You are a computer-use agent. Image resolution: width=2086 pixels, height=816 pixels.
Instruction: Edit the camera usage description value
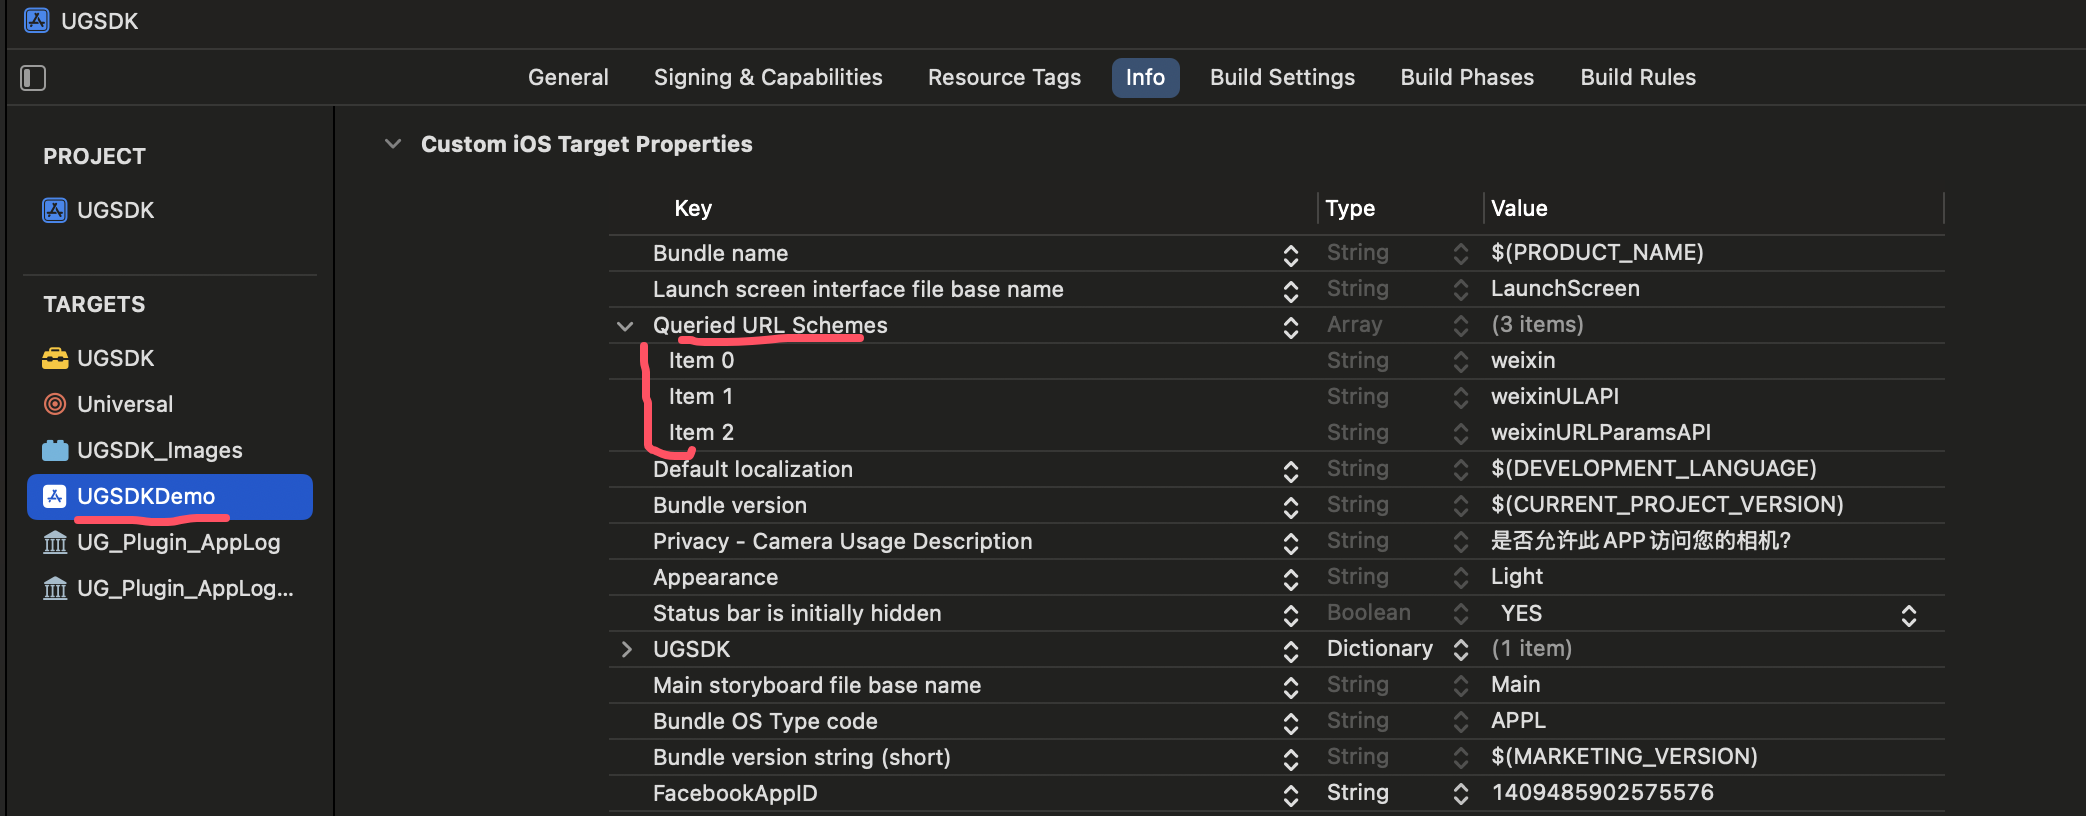tap(1640, 541)
